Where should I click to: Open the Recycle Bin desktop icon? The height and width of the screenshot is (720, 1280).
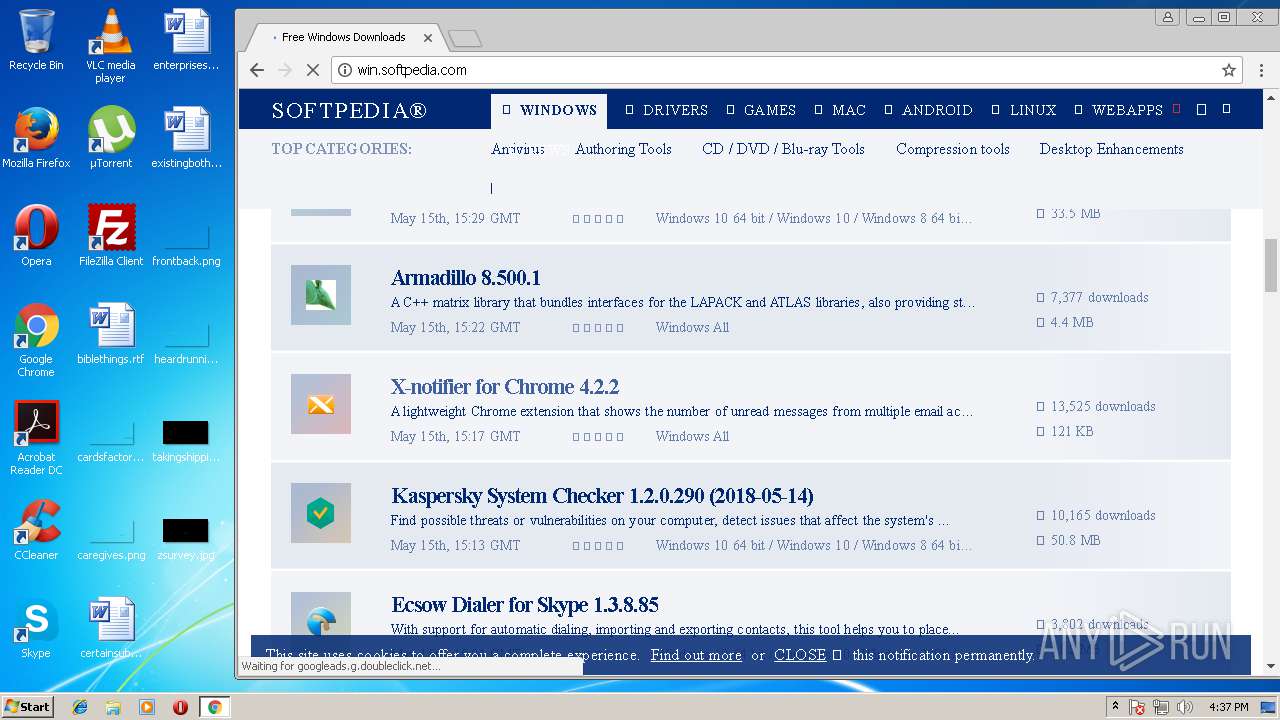point(36,40)
